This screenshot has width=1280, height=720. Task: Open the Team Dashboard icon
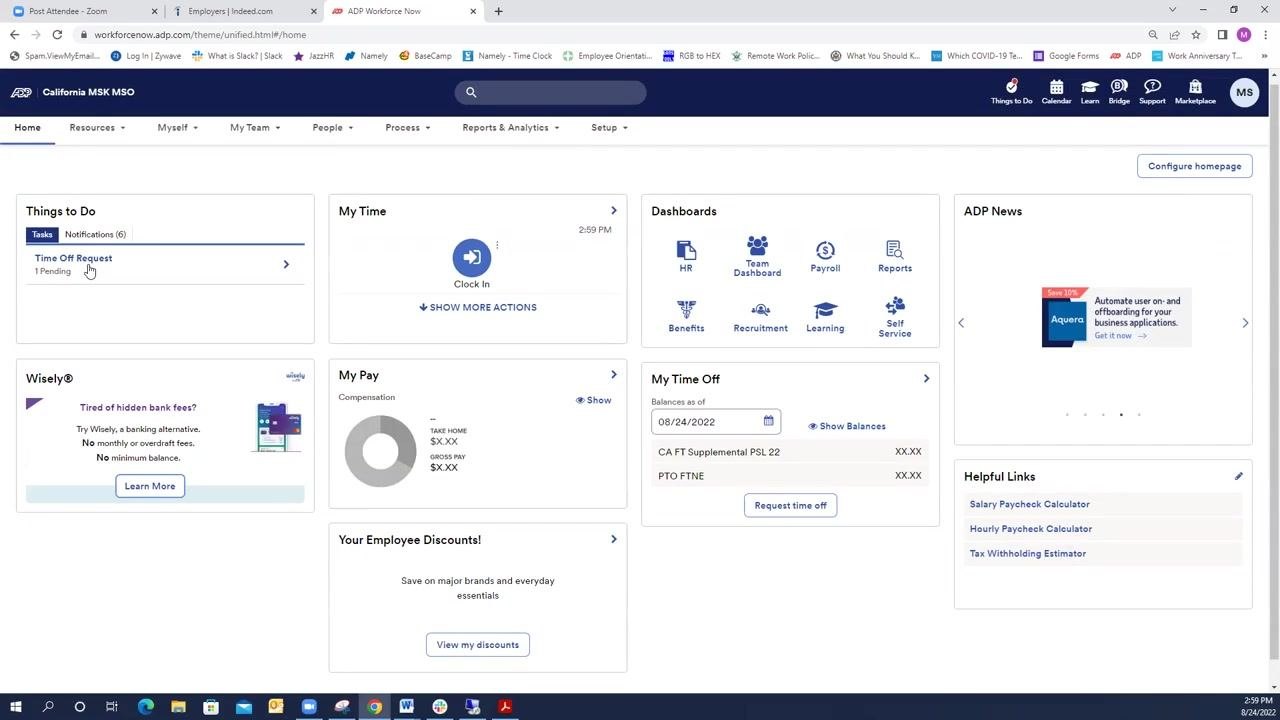click(x=757, y=256)
